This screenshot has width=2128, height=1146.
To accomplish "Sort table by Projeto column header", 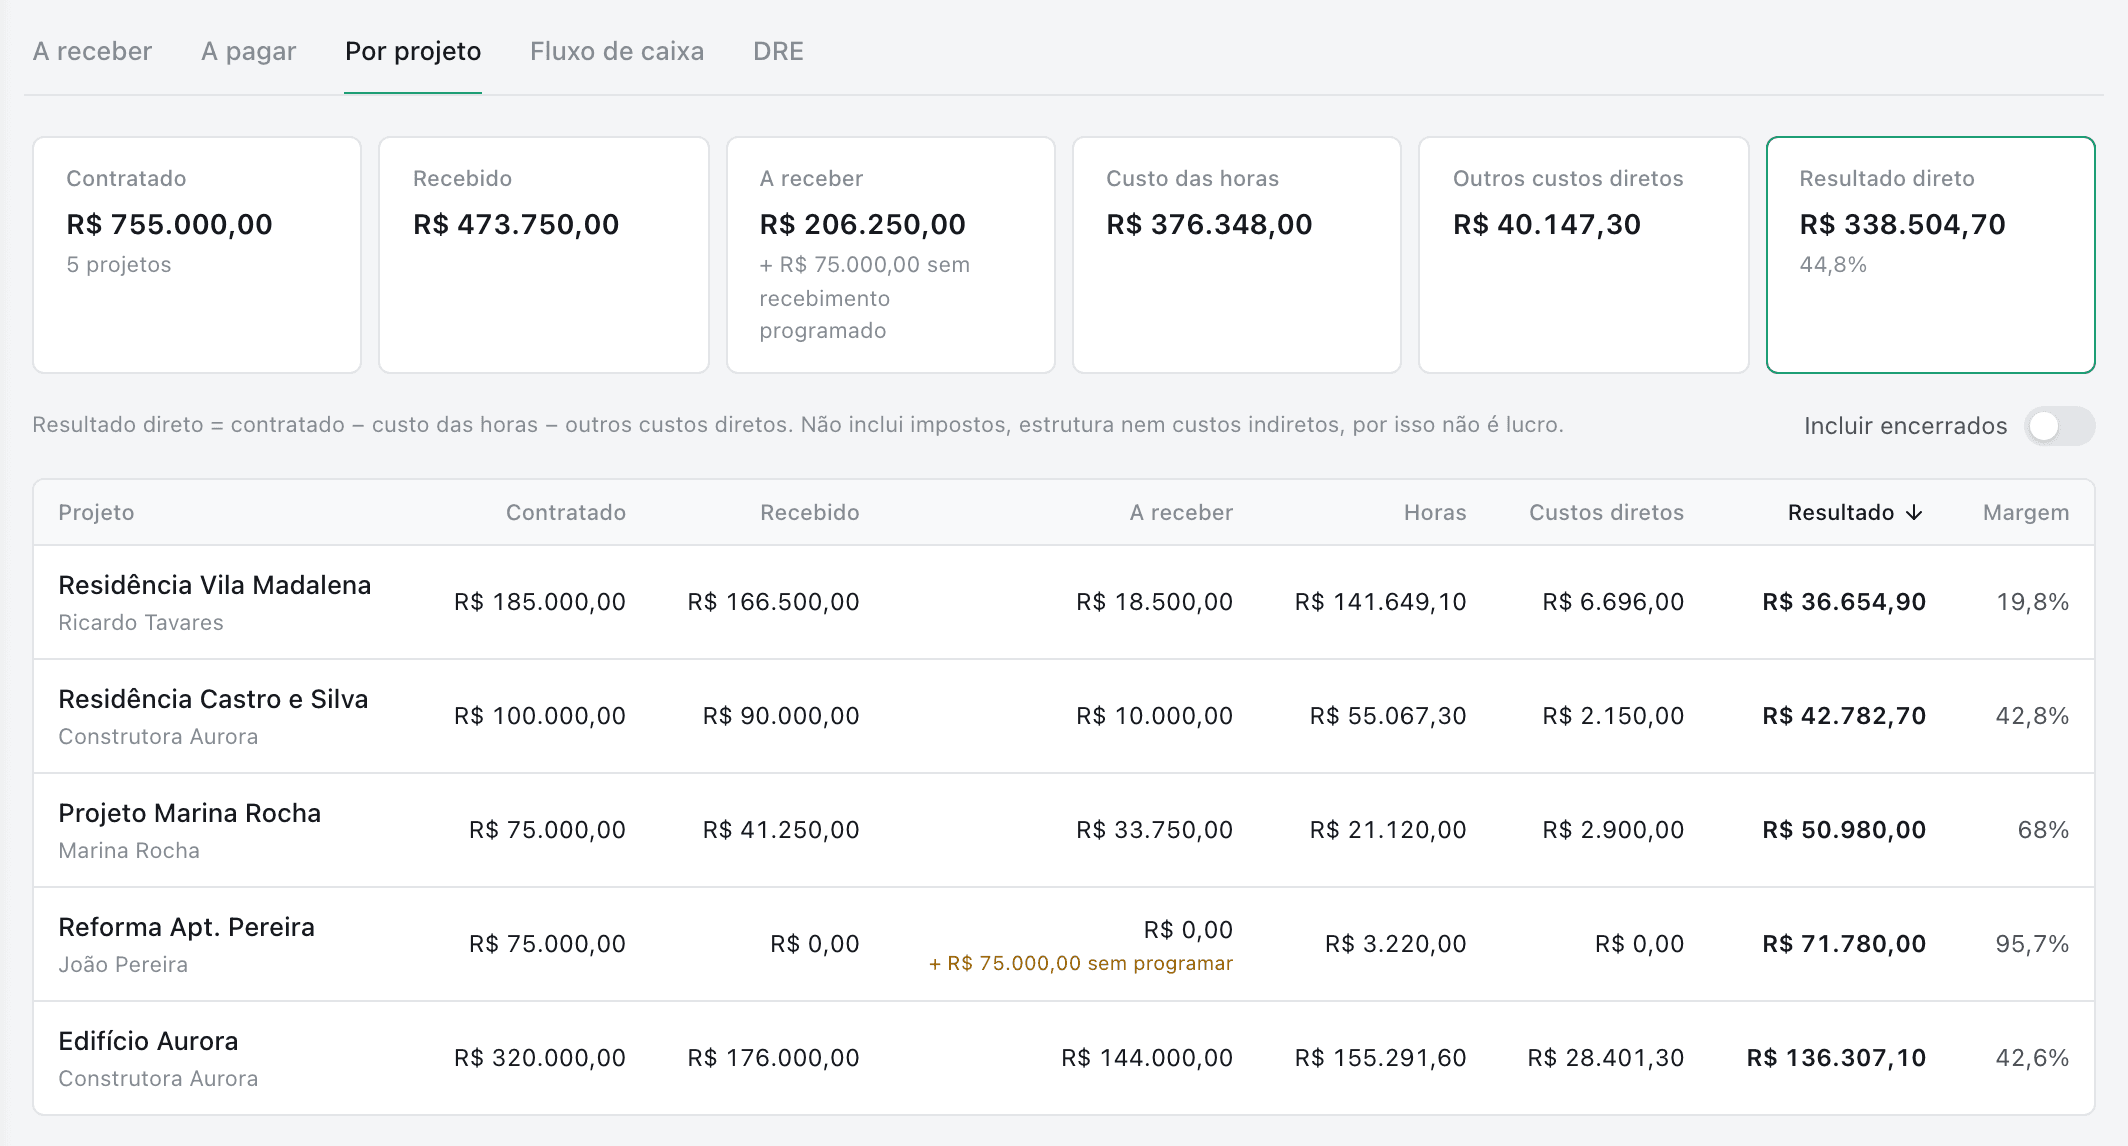I will point(96,513).
